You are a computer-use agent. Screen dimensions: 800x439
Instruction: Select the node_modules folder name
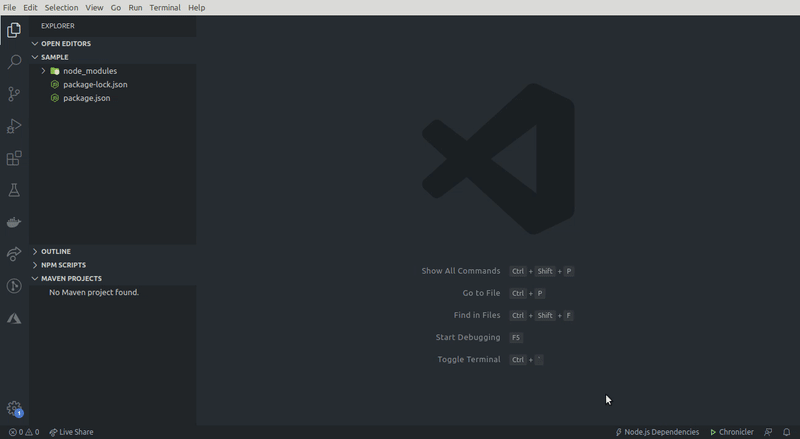click(90, 71)
